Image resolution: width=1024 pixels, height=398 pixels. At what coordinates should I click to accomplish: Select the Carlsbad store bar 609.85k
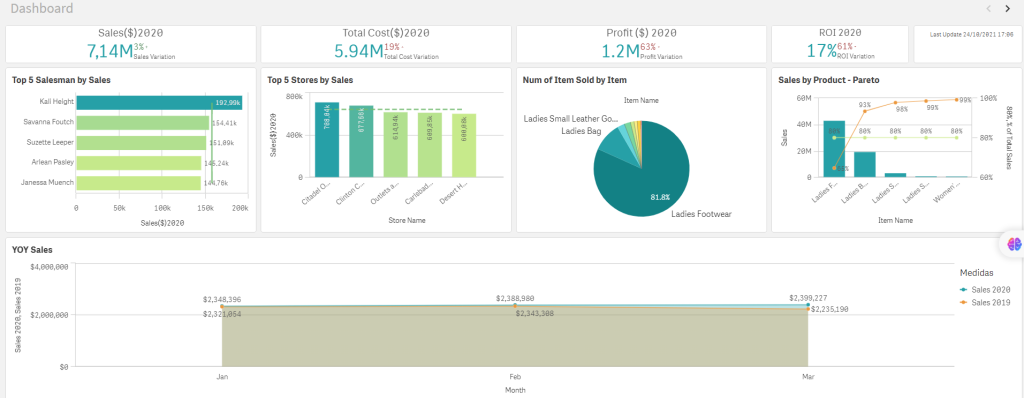coord(430,145)
